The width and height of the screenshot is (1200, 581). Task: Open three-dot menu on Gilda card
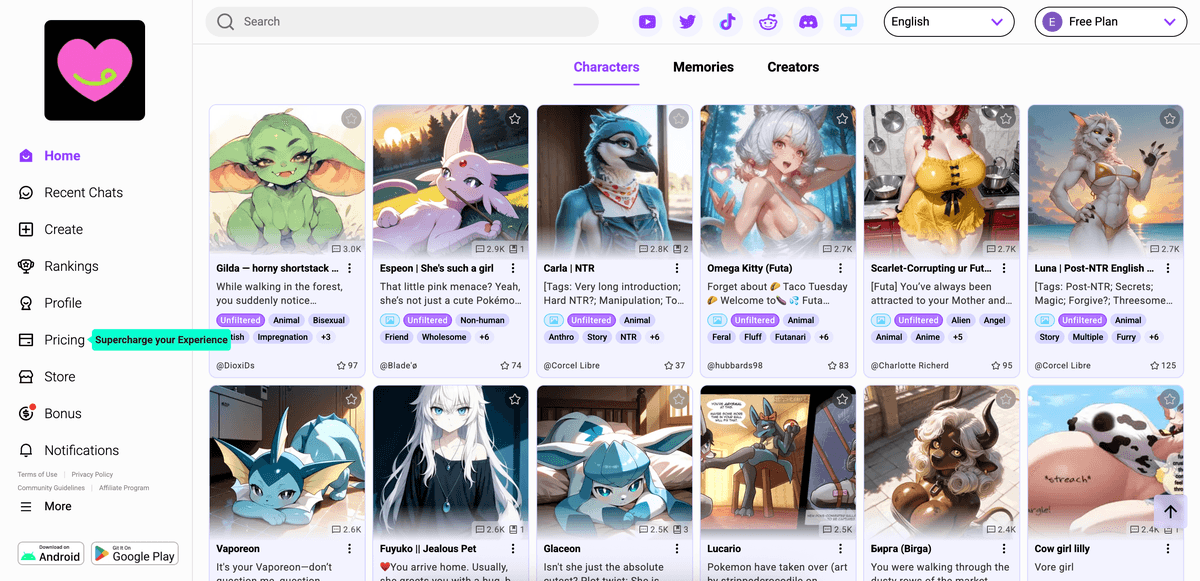coord(350,268)
